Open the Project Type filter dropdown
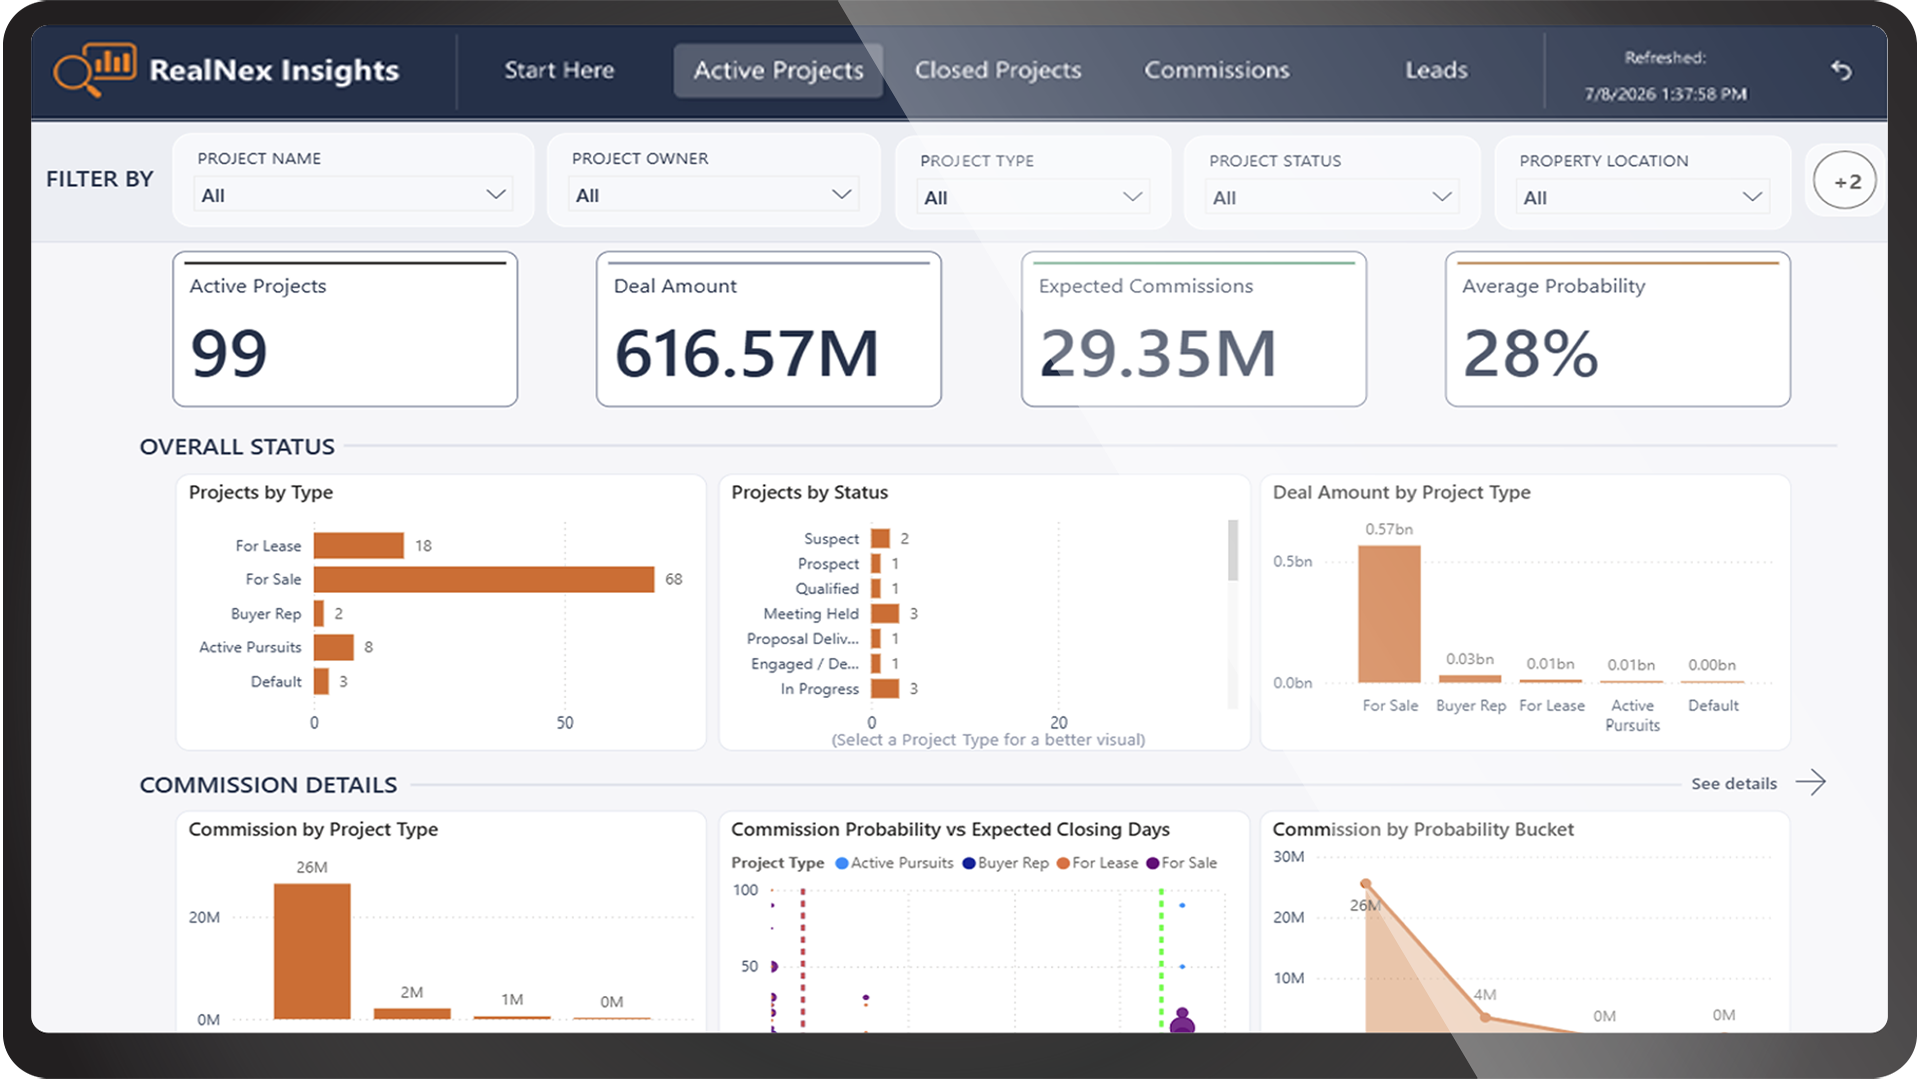The height and width of the screenshot is (1080, 1920). pos(1033,197)
